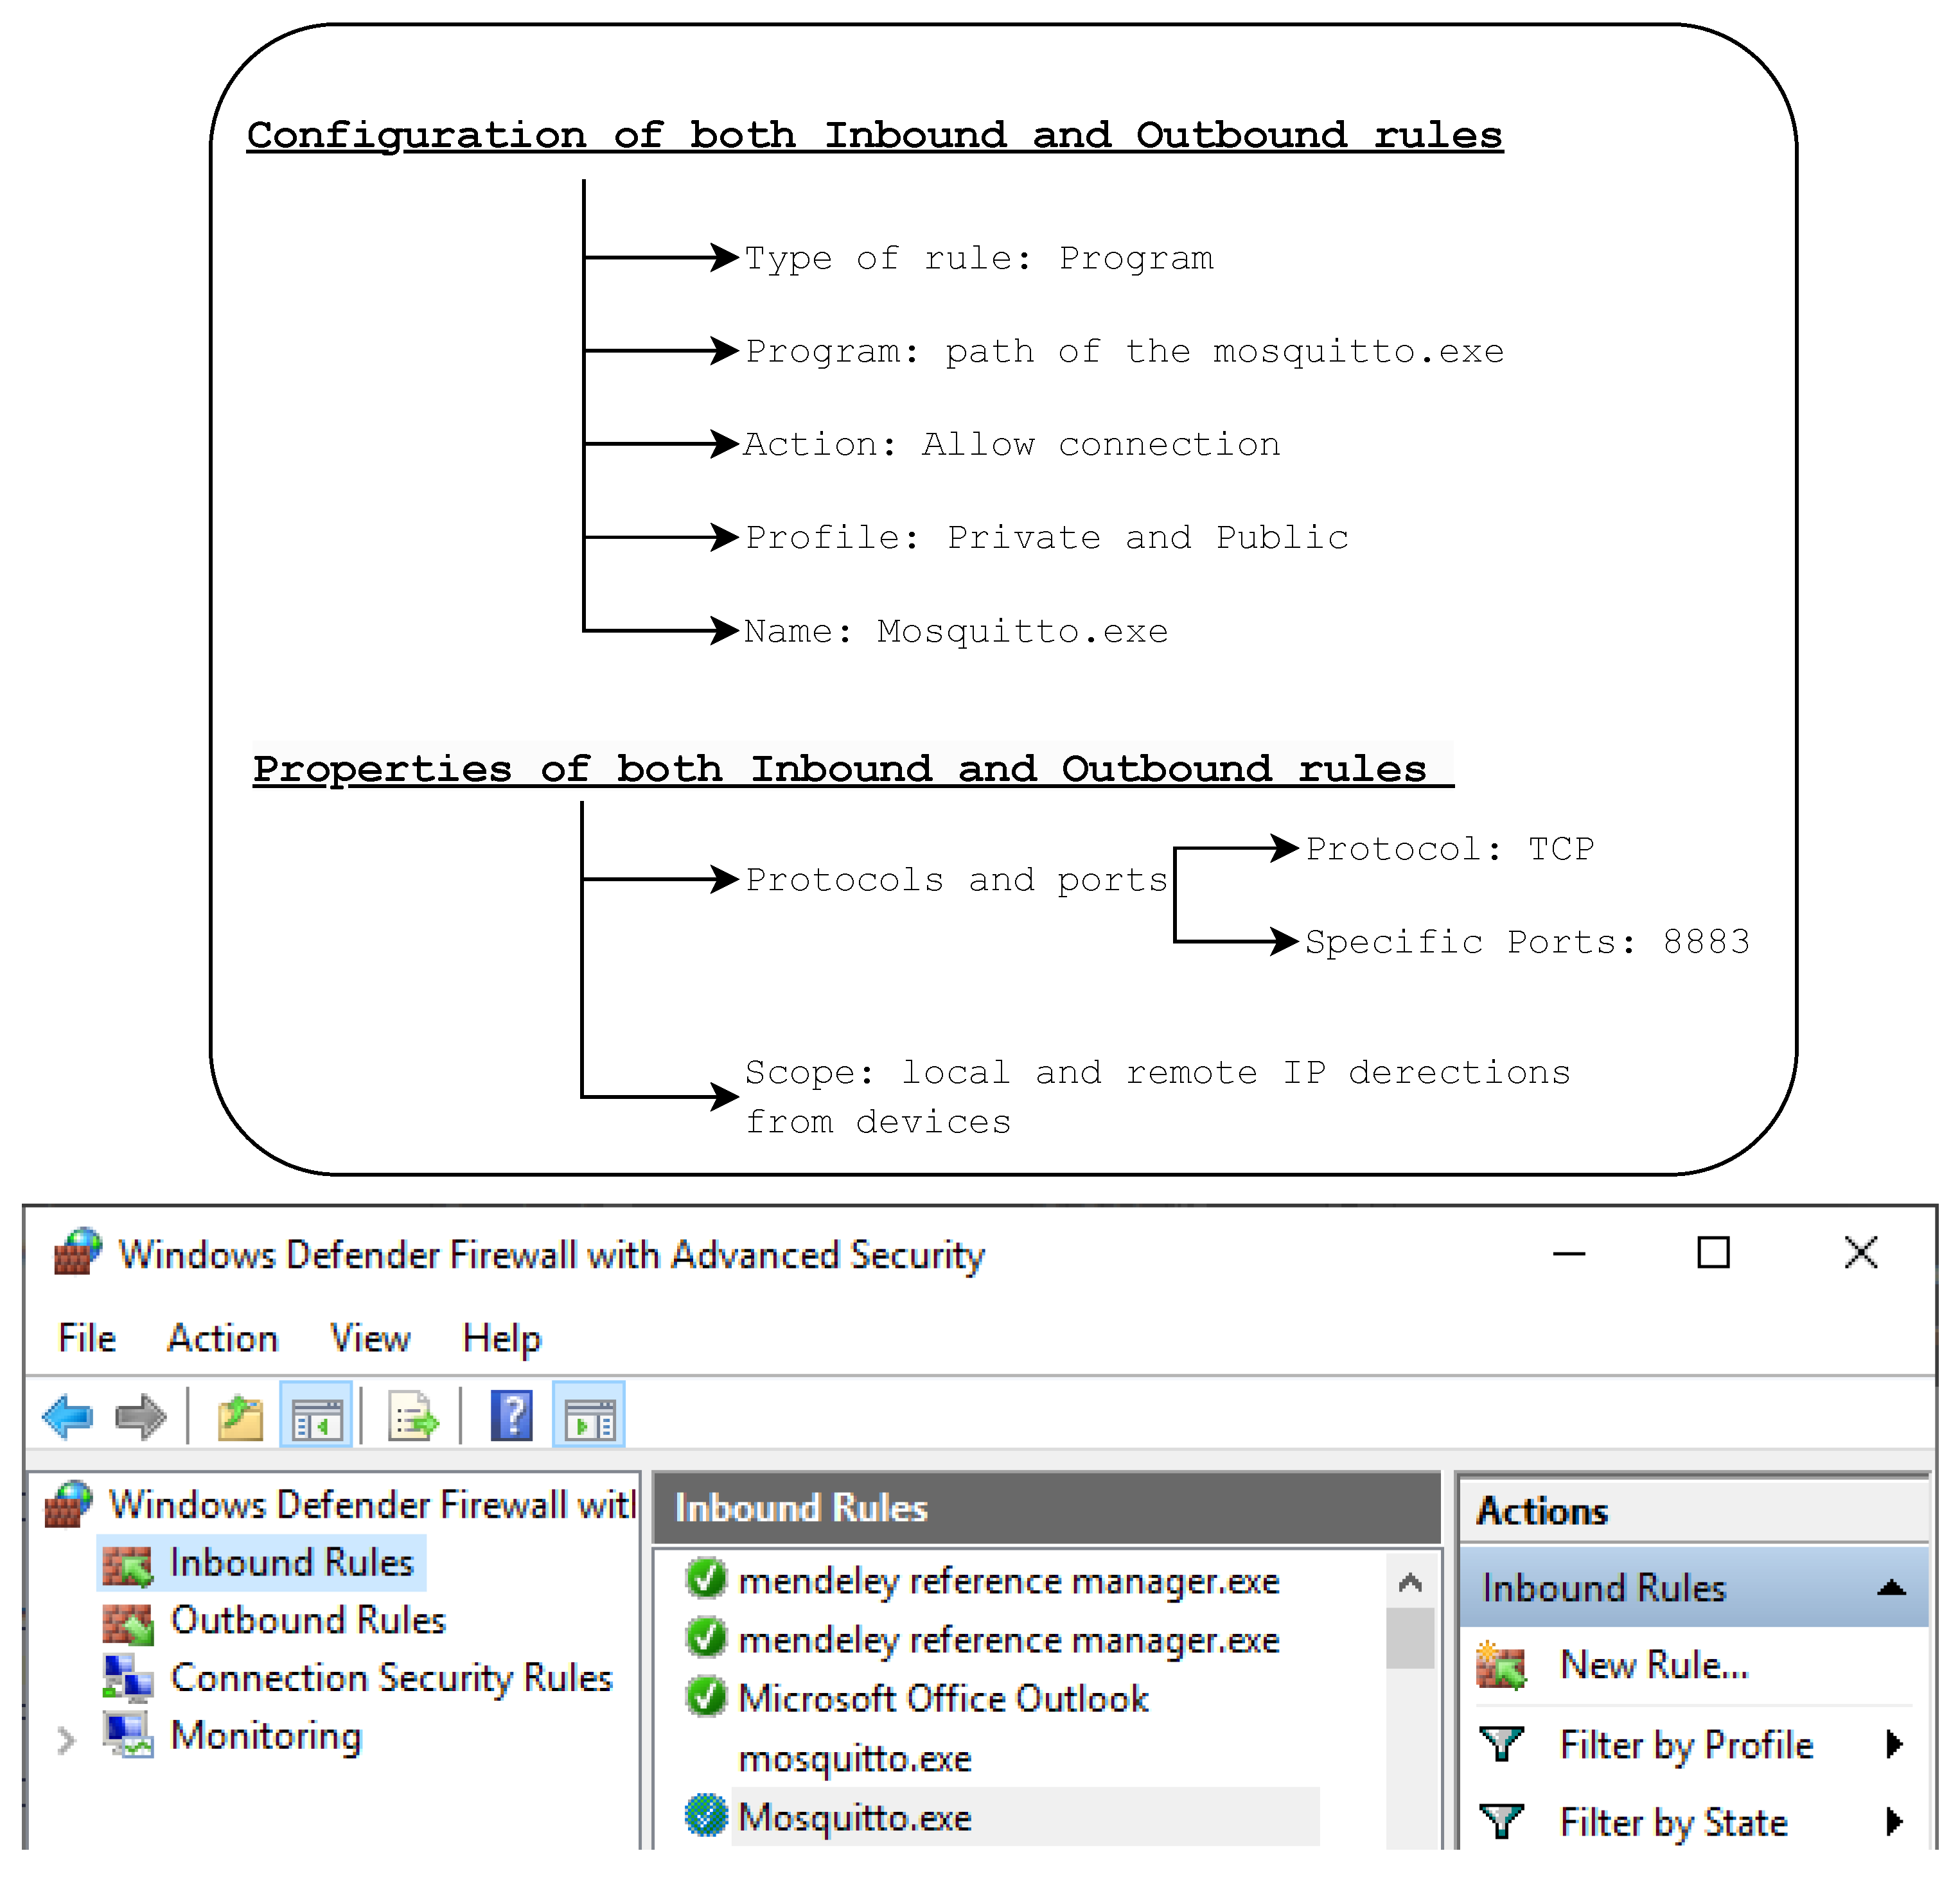Collapse Inbound Rules section in Actions pane
The height and width of the screenshot is (1878, 1960).
pos(1891,1588)
